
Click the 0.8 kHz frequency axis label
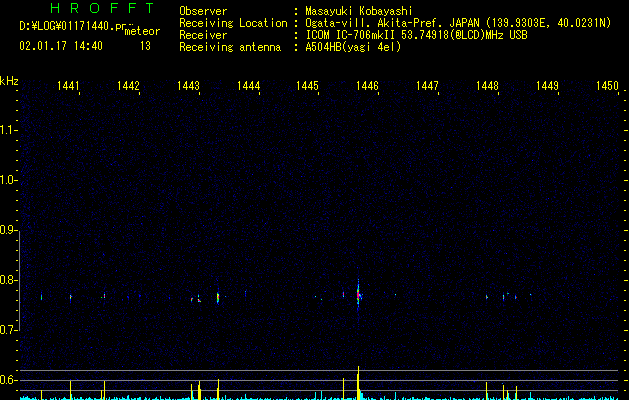point(8,280)
